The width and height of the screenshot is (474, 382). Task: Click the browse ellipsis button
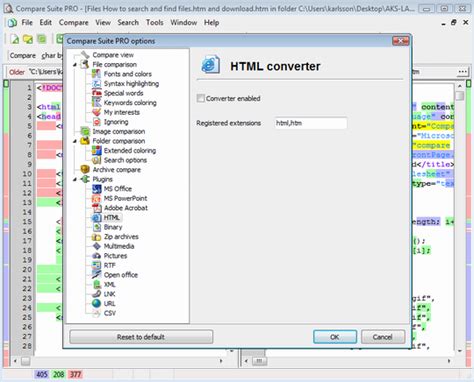click(462, 72)
